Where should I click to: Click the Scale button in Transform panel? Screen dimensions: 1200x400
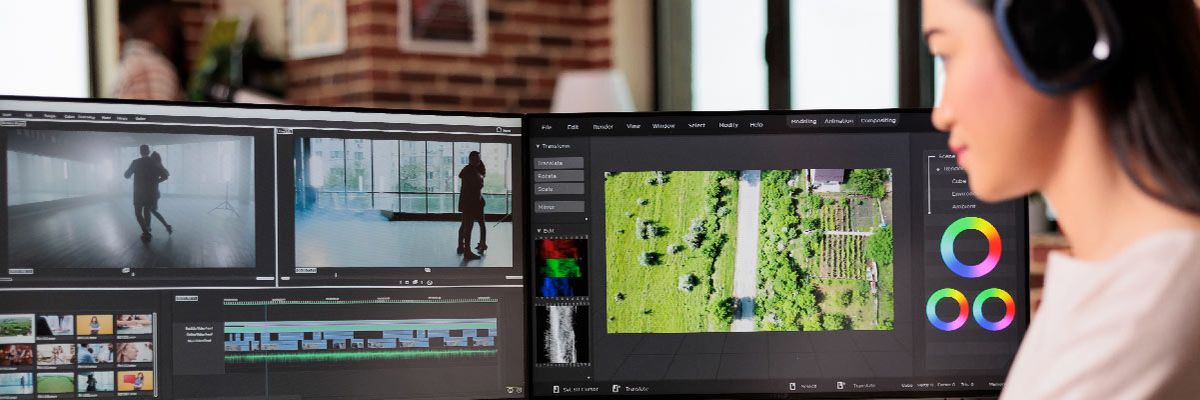coord(559,188)
